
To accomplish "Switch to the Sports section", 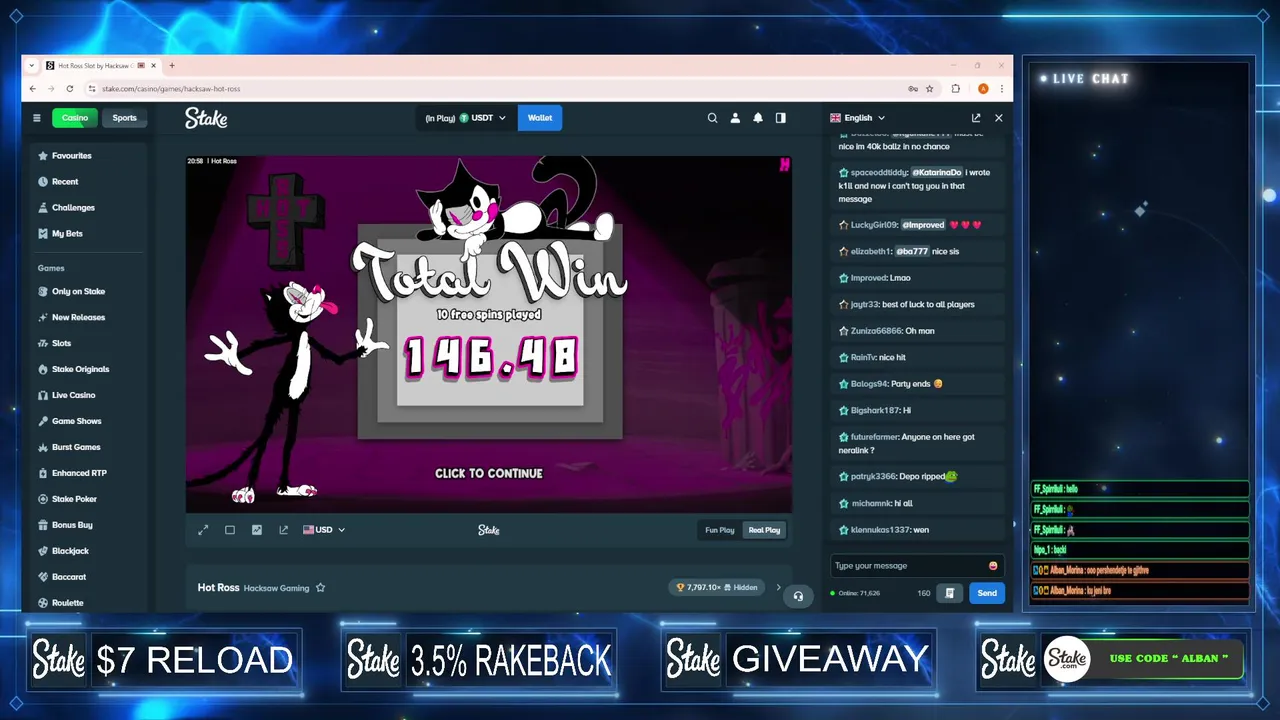I will [x=124, y=118].
